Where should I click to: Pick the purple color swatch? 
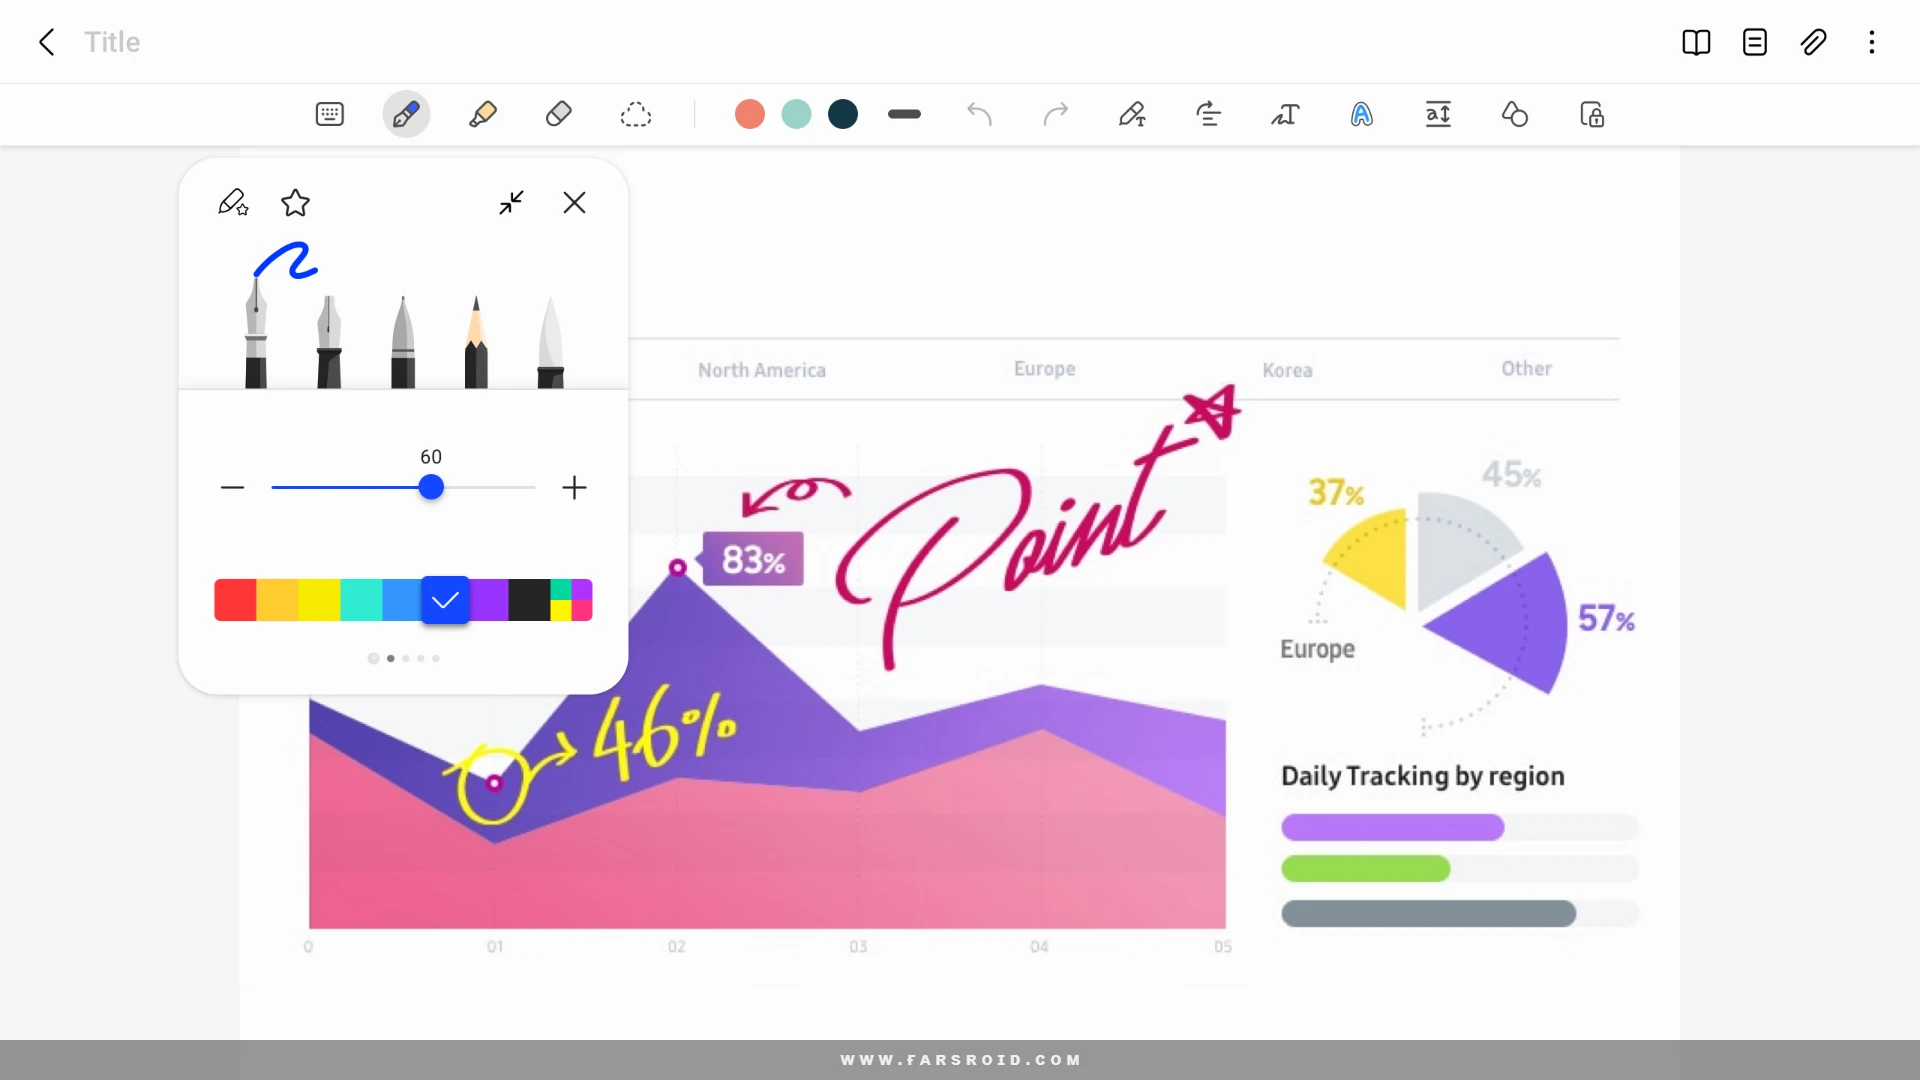pyautogui.click(x=489, y=600)
